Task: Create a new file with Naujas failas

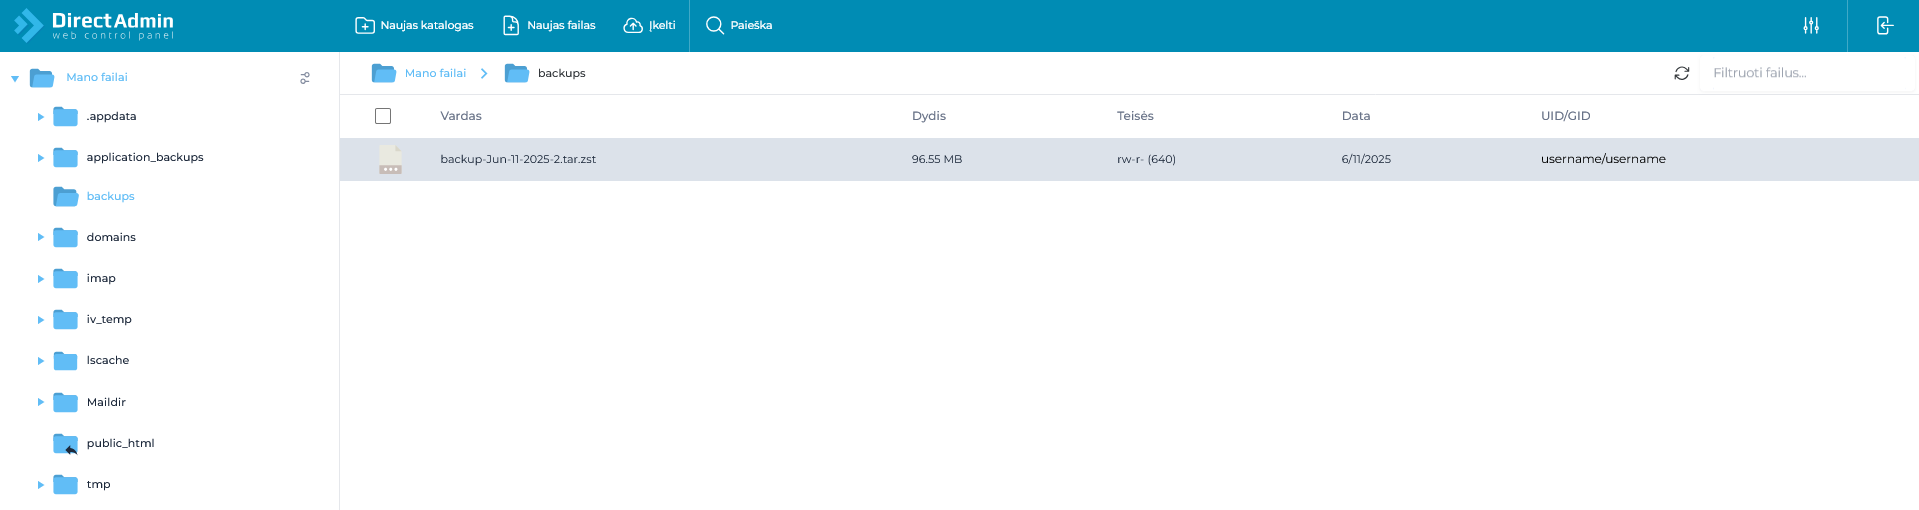Action: [548, 25]
